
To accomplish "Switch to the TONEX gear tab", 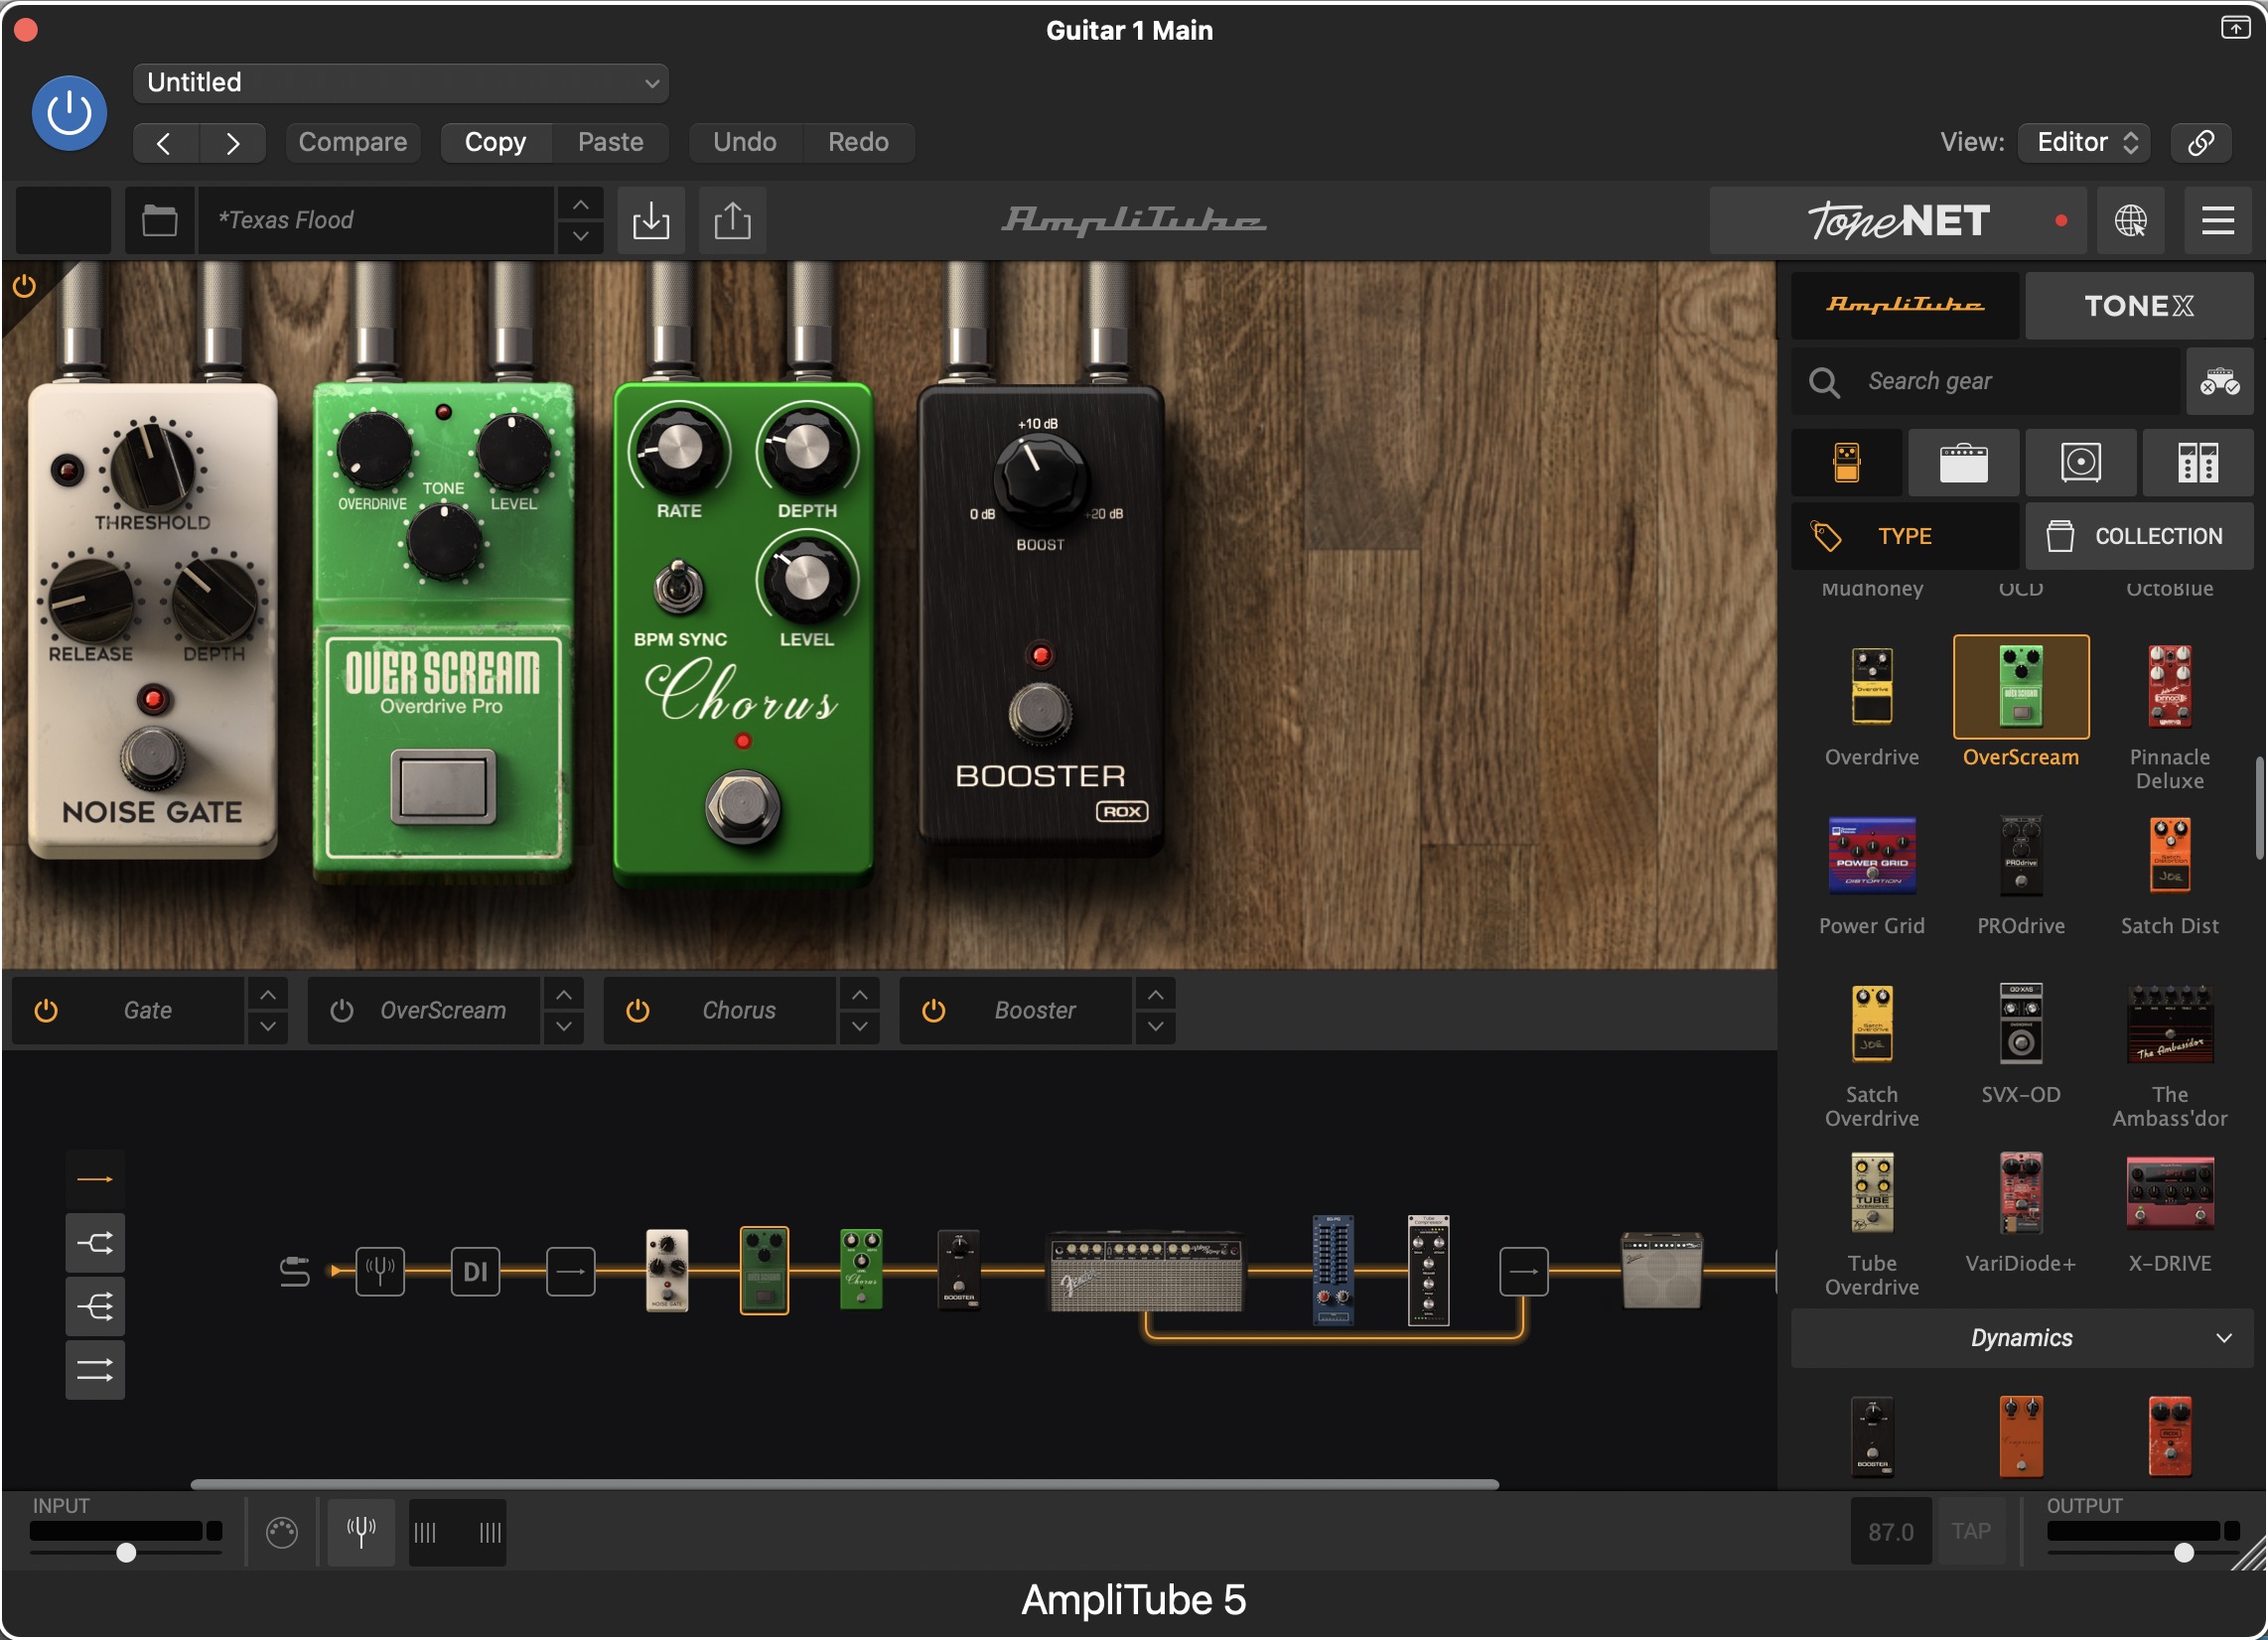I will pyautogui.click(x=2139, y=305).
